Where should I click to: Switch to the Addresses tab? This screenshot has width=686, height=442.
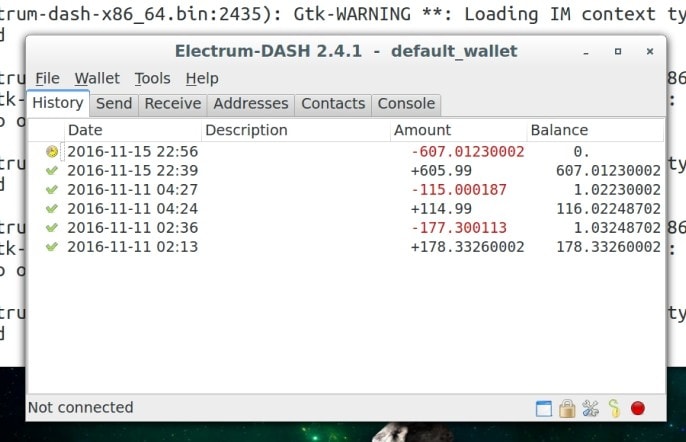click(x=251, y=104)
